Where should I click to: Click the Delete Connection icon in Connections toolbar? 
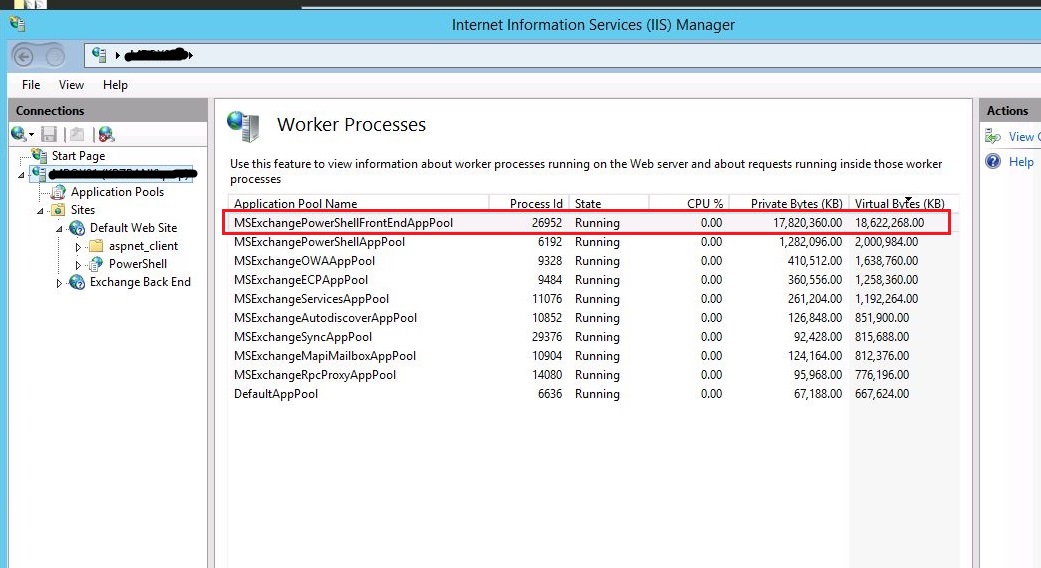pos(106,135)
